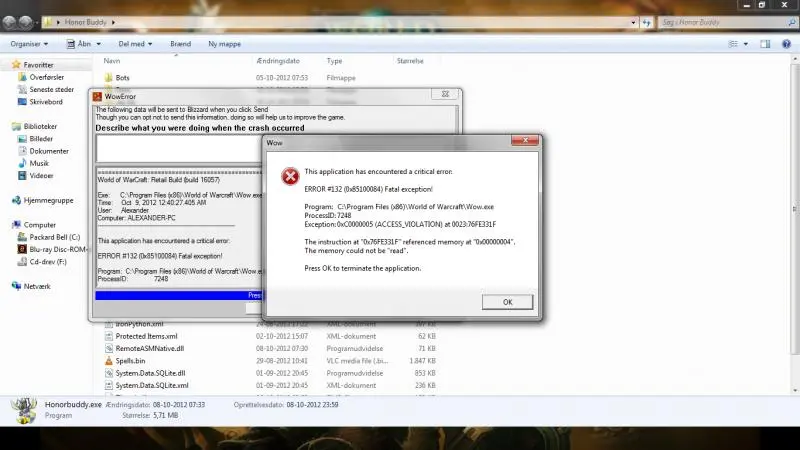Open Skrivebord in the sidebar
This screenshot has height=450, width=800.
click(46, 102)
